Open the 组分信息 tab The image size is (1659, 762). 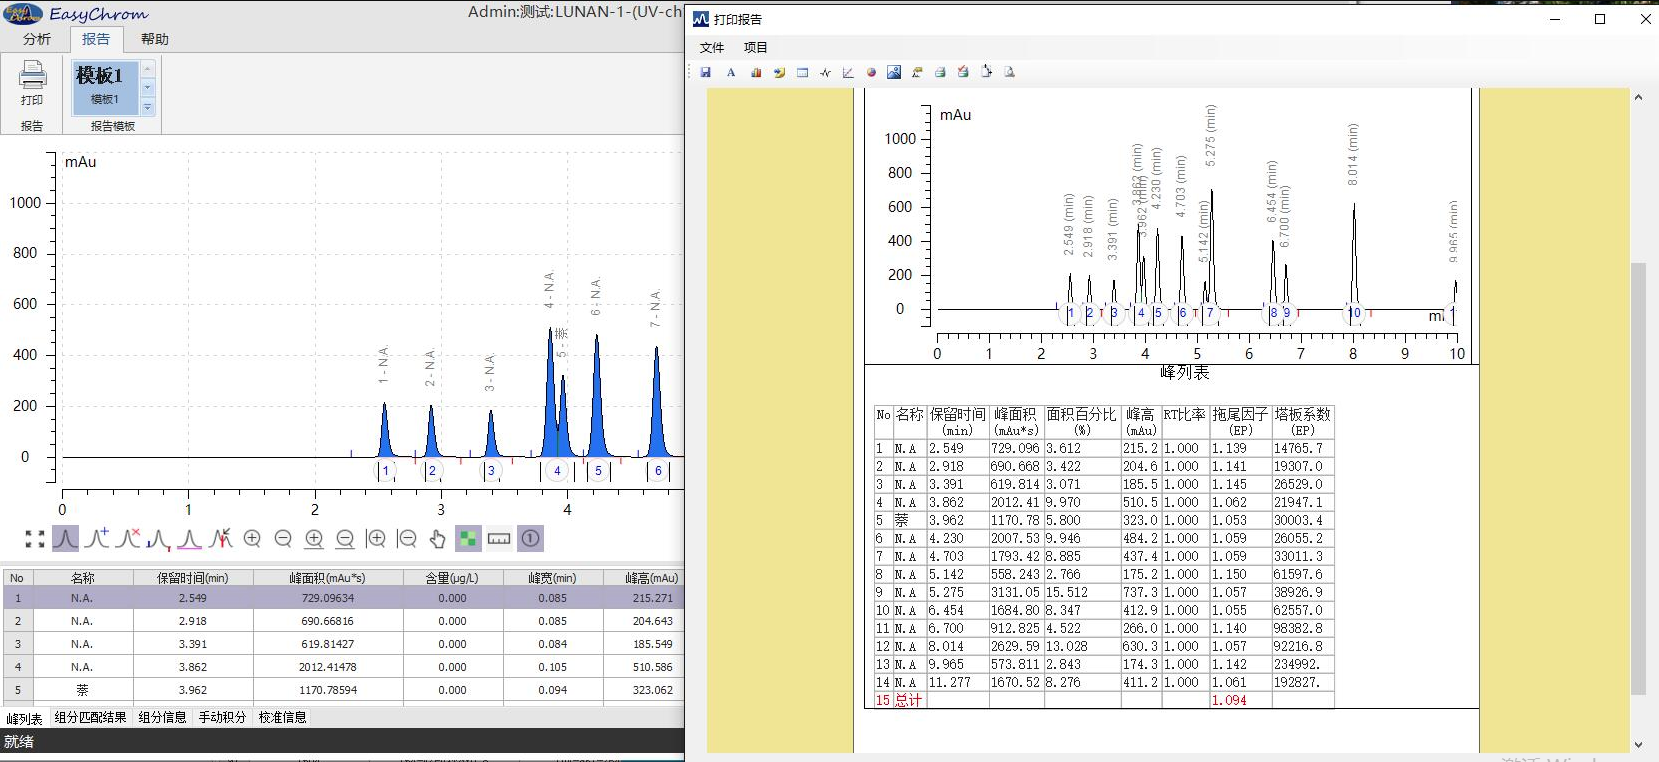pos(162,717)
